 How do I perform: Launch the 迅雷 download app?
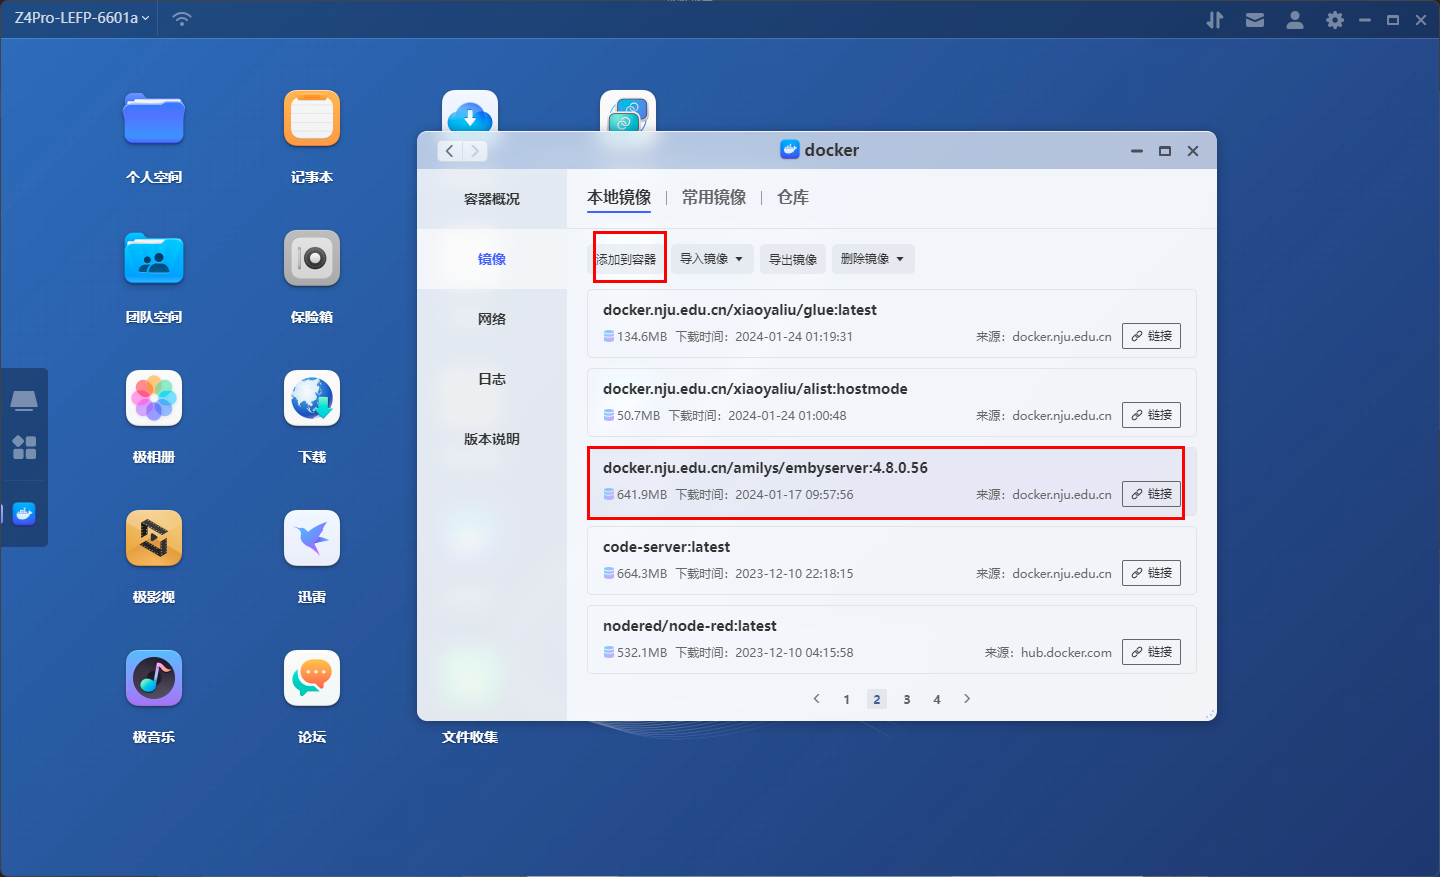[312, 539]
